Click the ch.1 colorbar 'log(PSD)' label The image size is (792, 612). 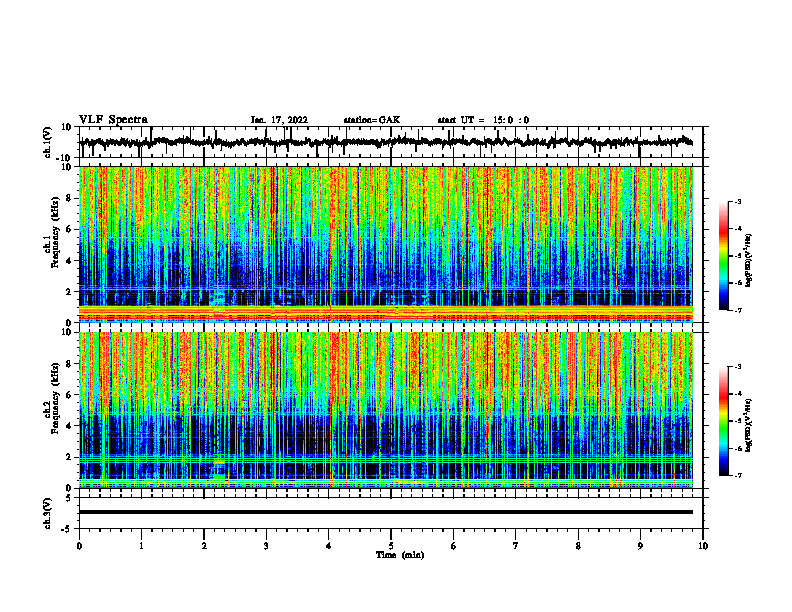tap(749, 261)
